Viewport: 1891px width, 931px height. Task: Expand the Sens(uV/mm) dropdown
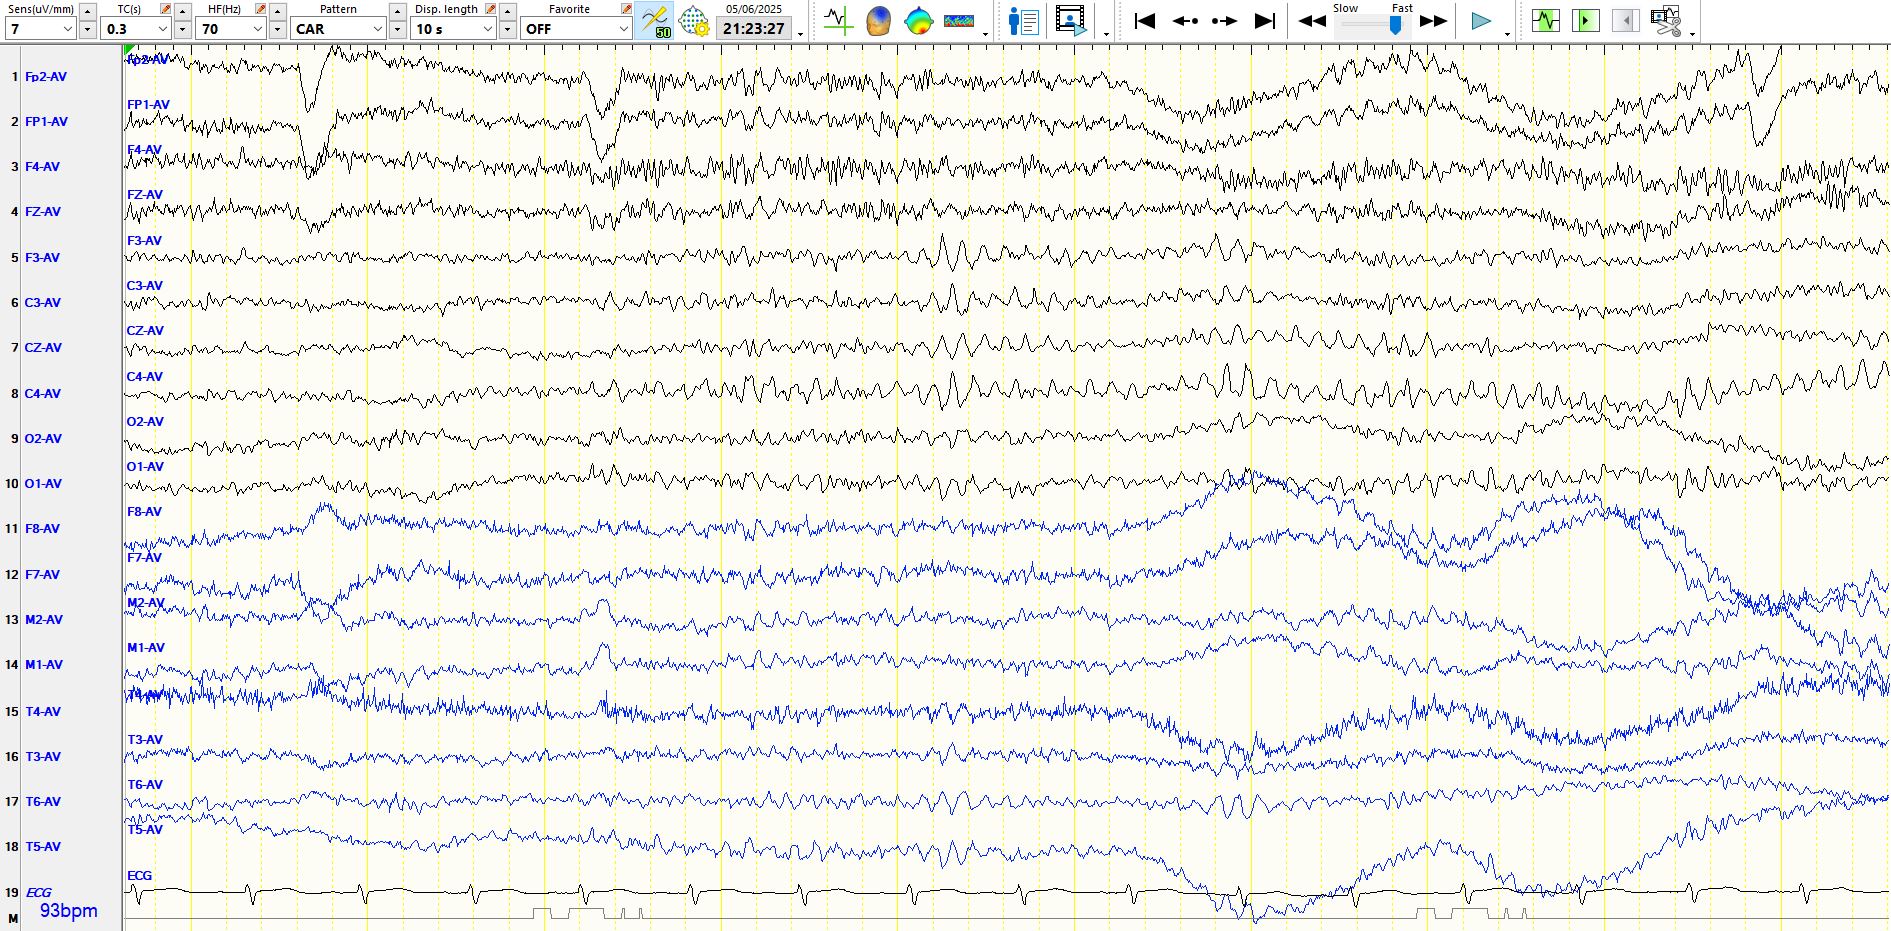(x=67, y=29)
